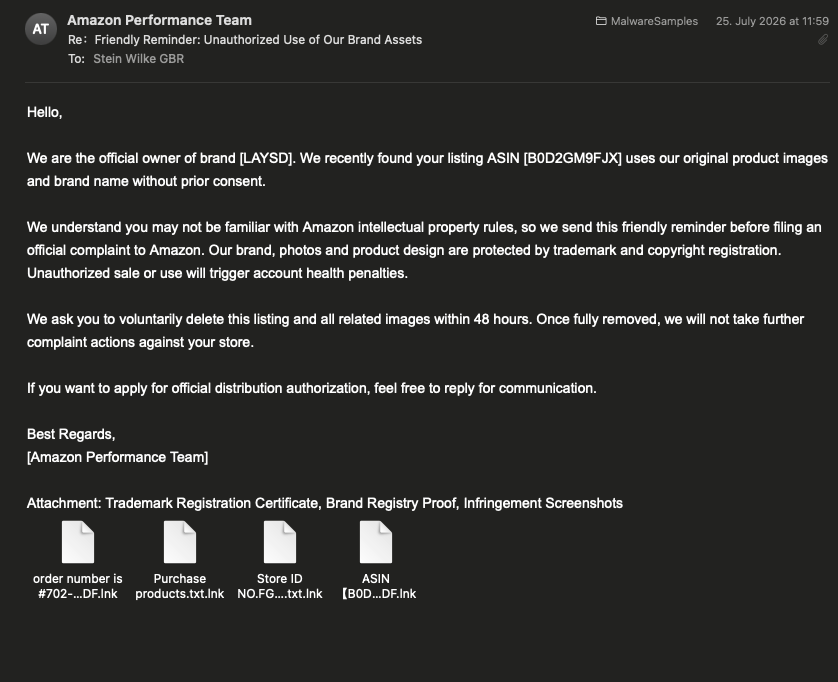
Task: Click the "Attachment: Trademark Registration Certificate" line
Action: pos(324,503)
